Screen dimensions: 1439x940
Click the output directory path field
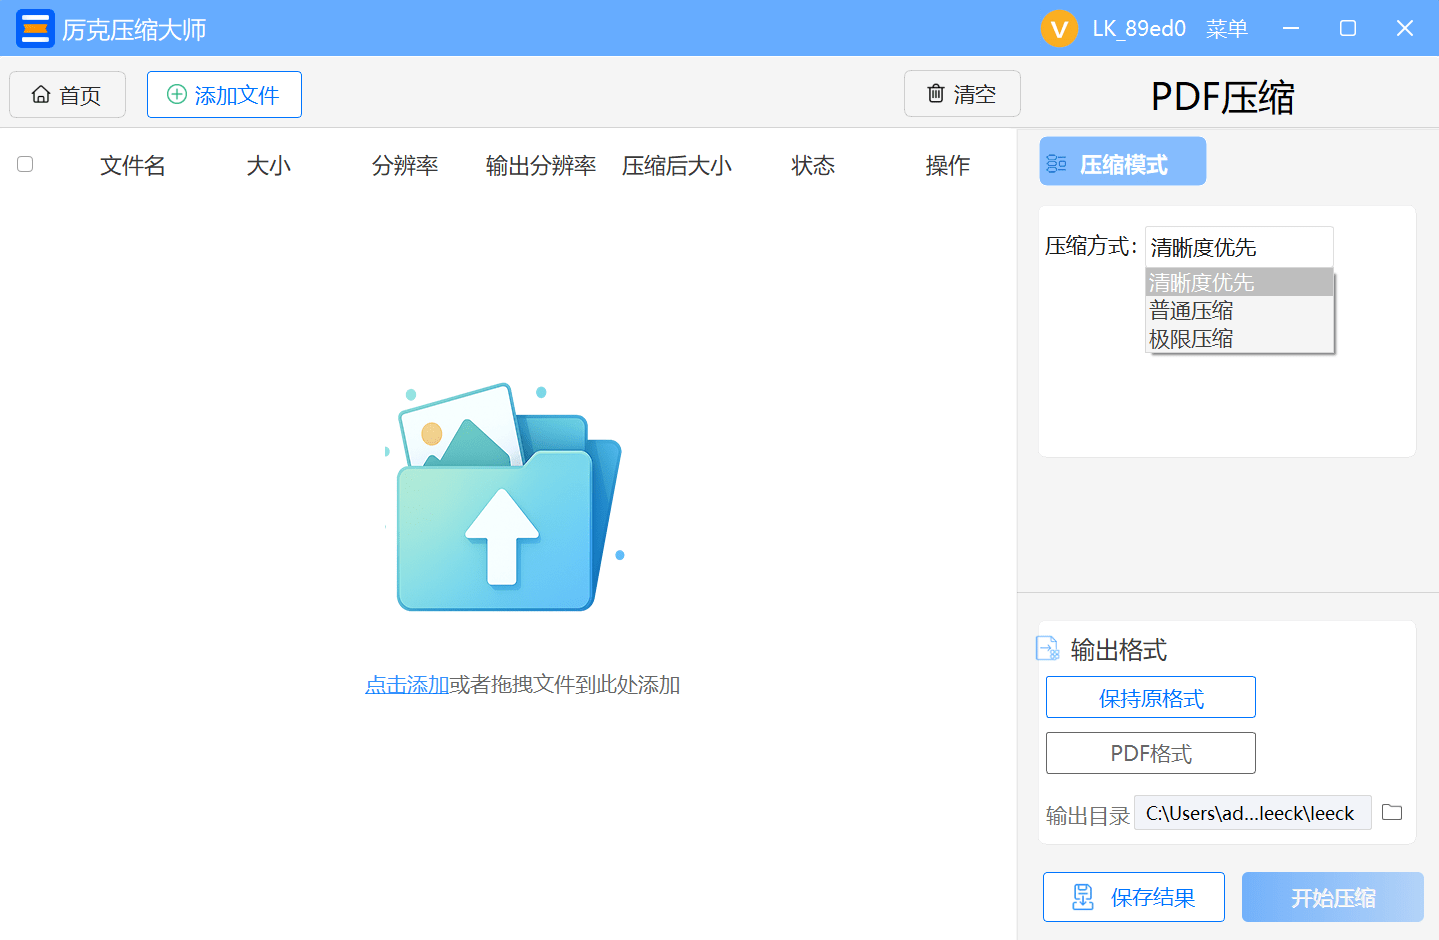click(1253, 813)
